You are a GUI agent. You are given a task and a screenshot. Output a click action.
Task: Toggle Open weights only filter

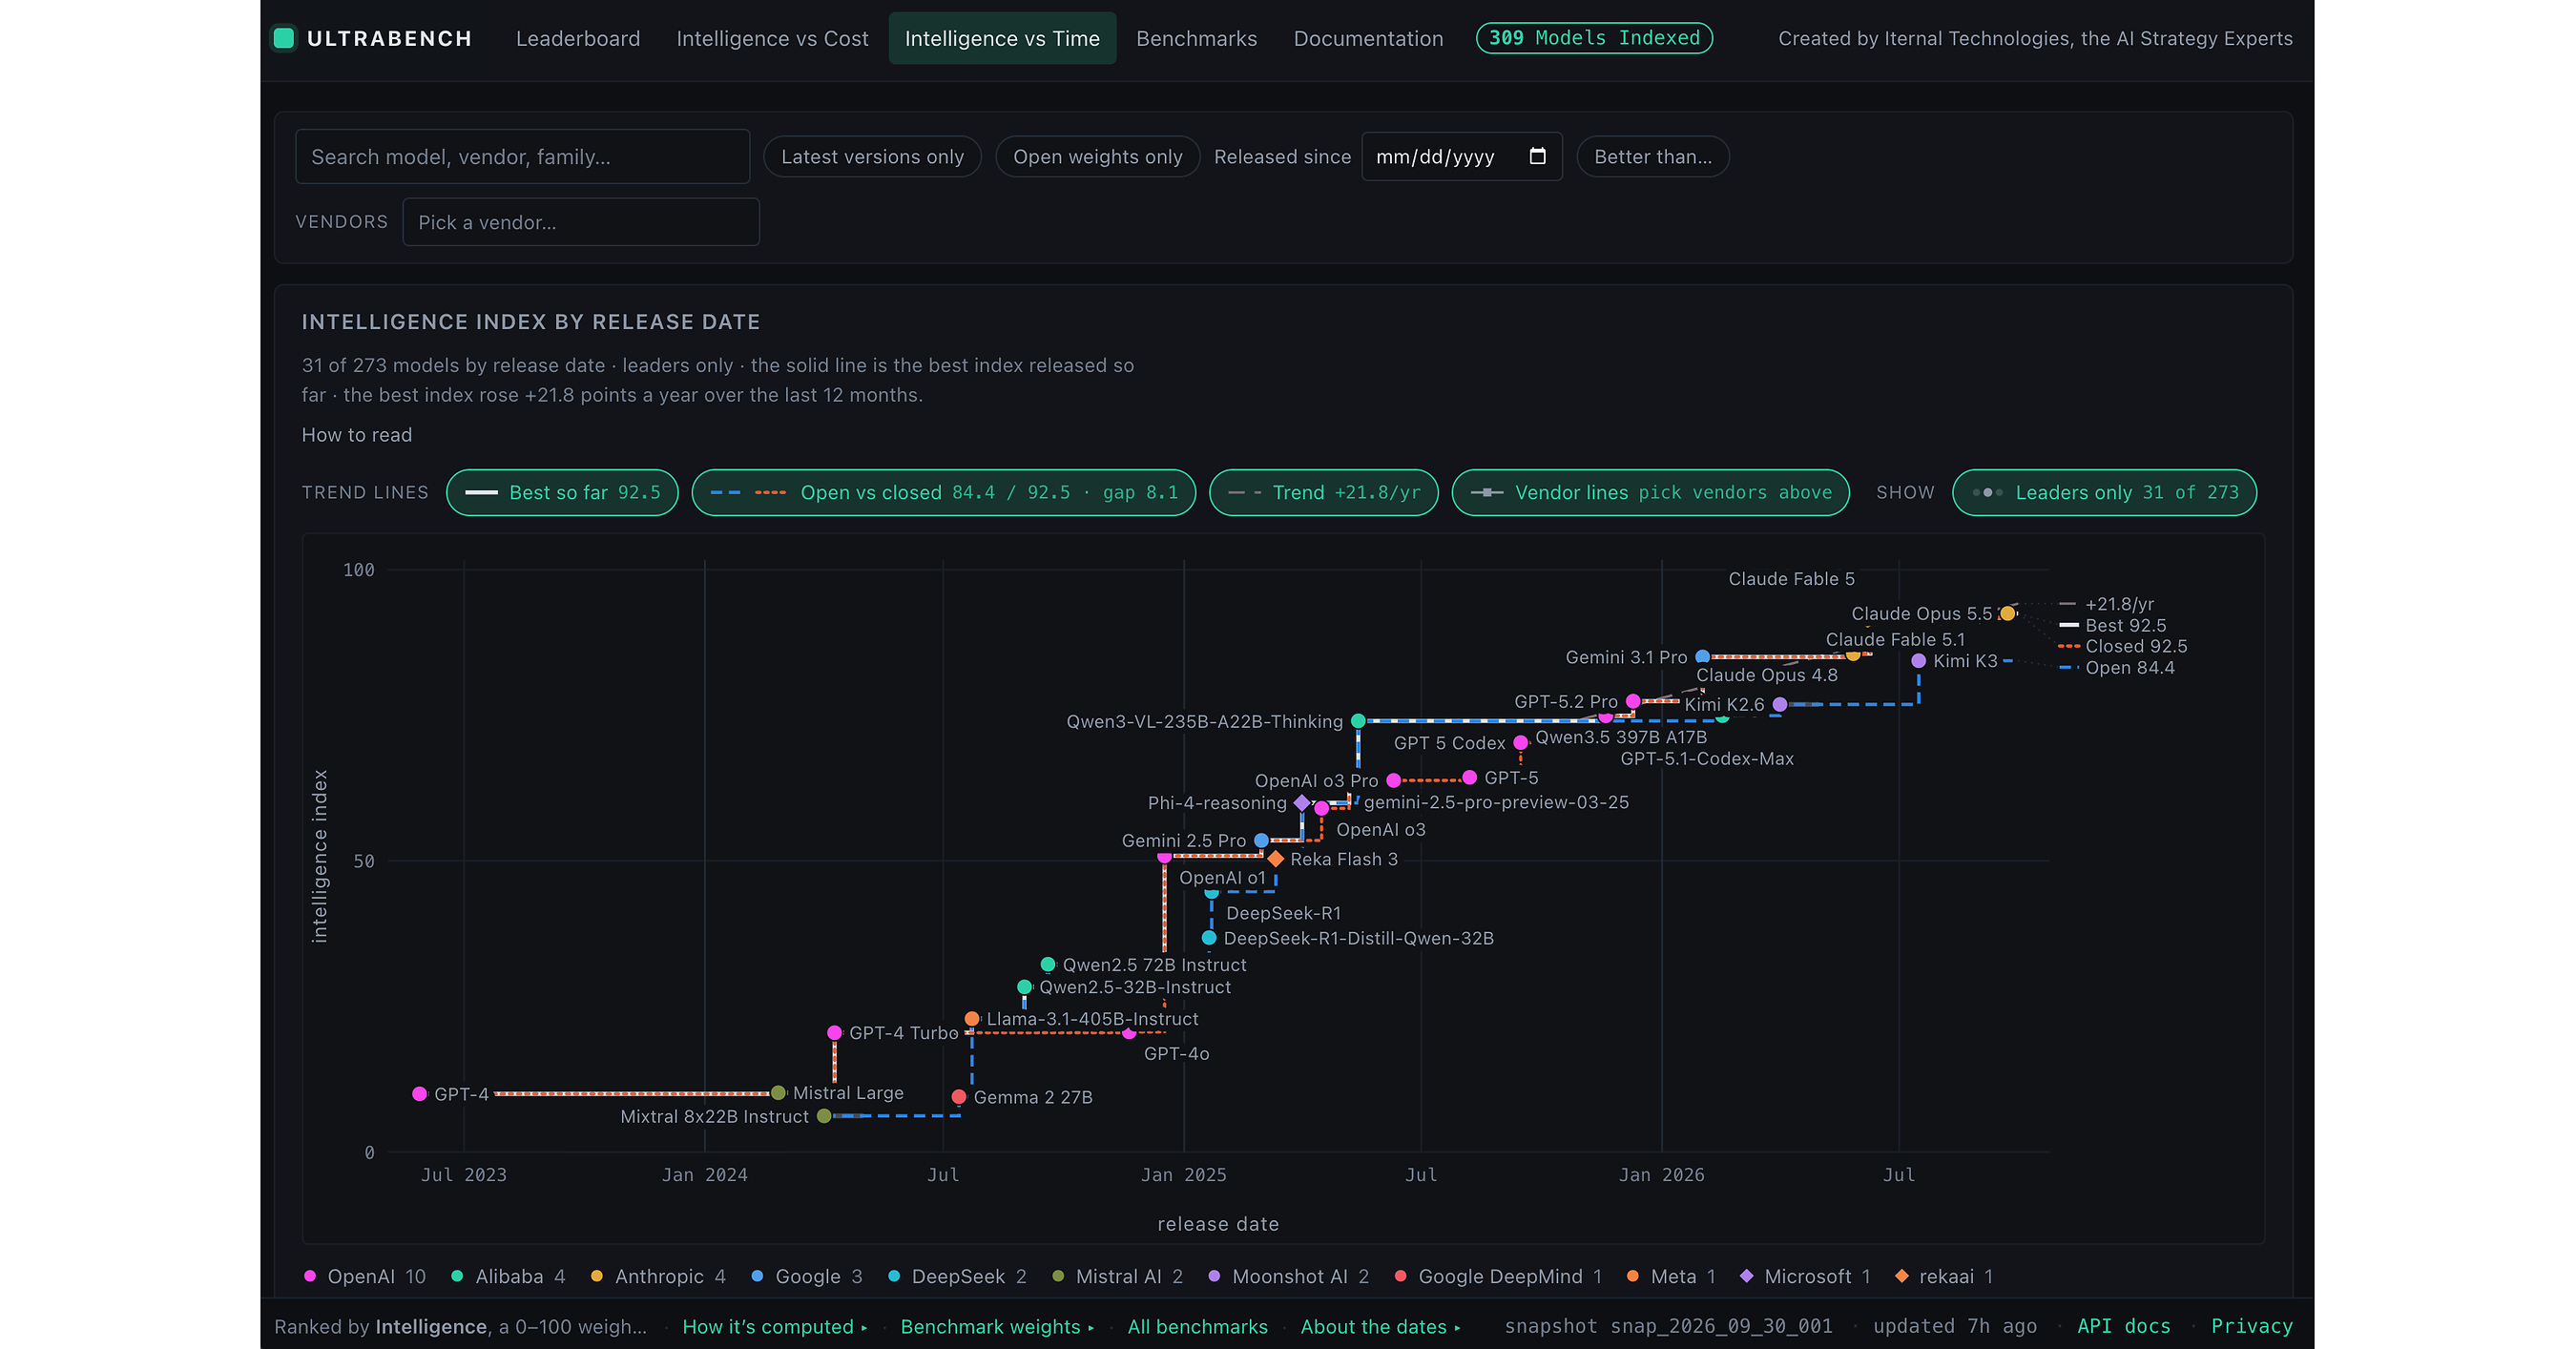pos(1097,156)
